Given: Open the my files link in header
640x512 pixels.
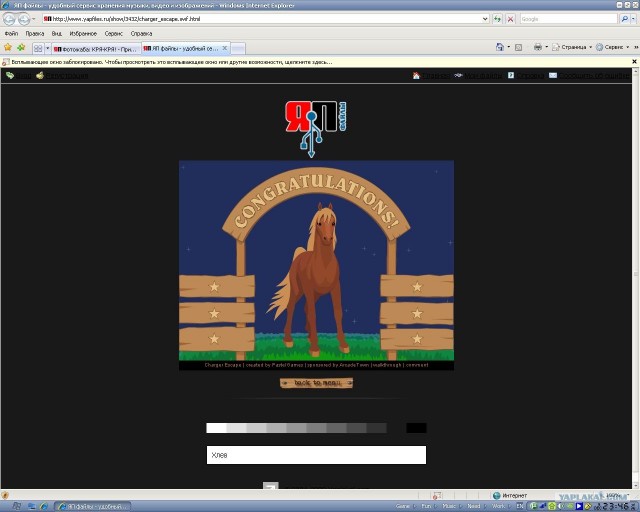Looking at the screenshot, I should tap(478, 76).
